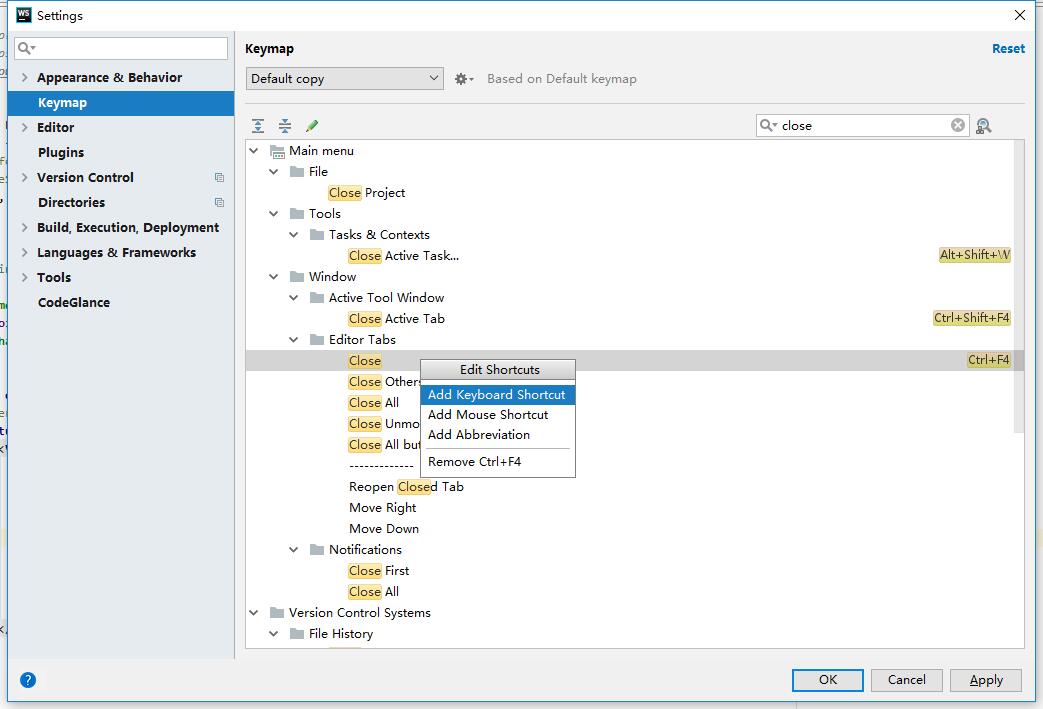The height and width of the screenshot is (709, 1043).
Task: Click the Expand All toolbar icon
Action: [x=257, y=126]
